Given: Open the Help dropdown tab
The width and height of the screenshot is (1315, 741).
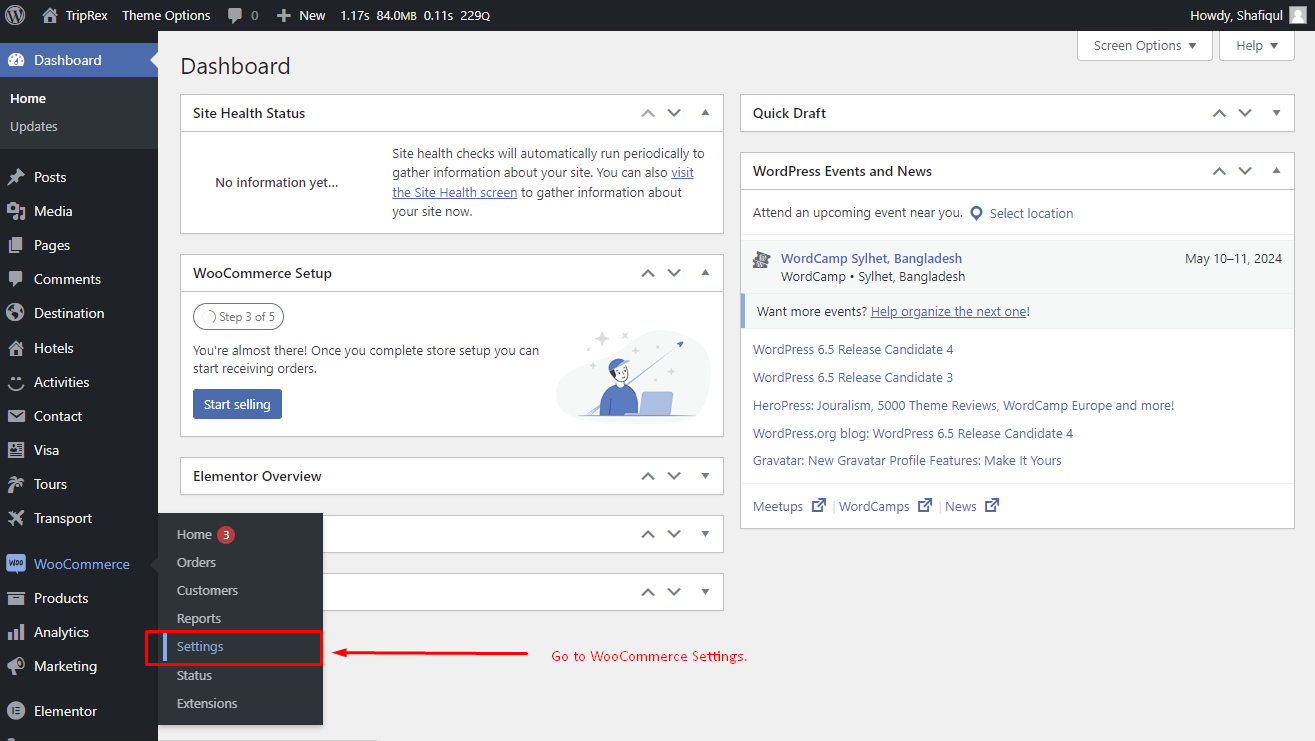Looking at the screenshot, I should tap(1257, 45).
